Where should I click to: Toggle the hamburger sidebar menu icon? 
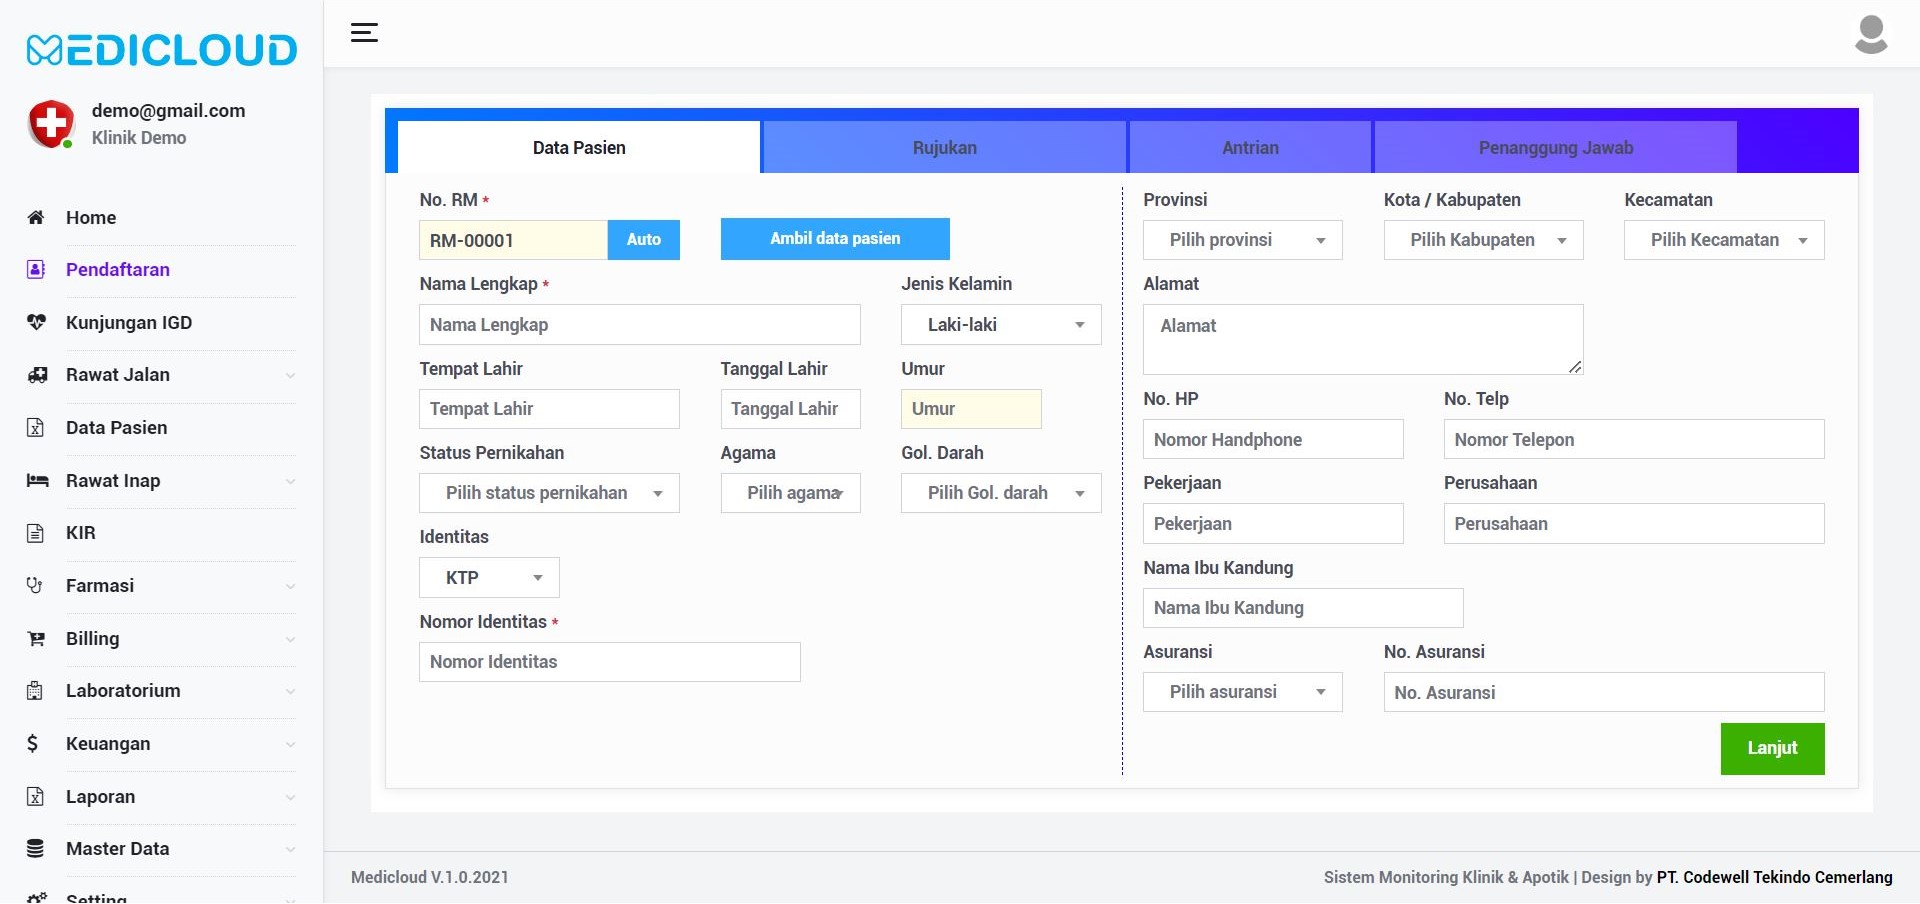pyautogui.click(x=364, y=33)
